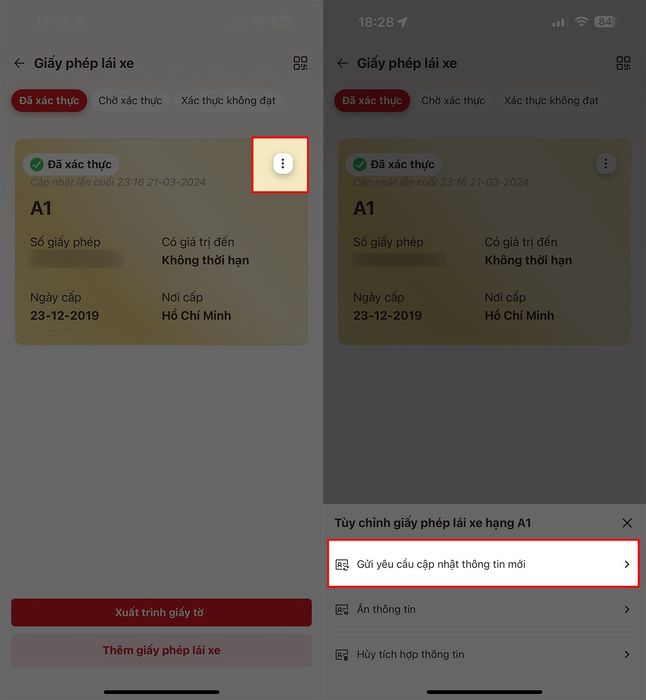Tap the Xuất trình giấy tờ button
The image size is (646, 700).
(x=161, y=612)
